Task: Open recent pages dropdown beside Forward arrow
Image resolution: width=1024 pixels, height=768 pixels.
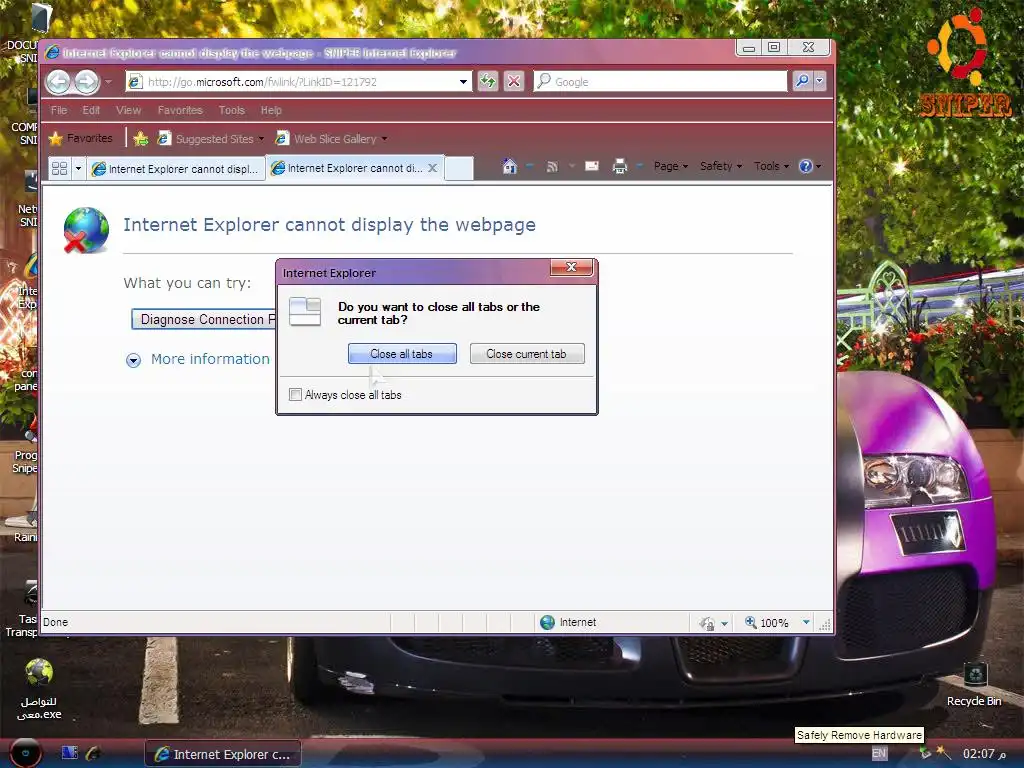Action: pos(108,82)
